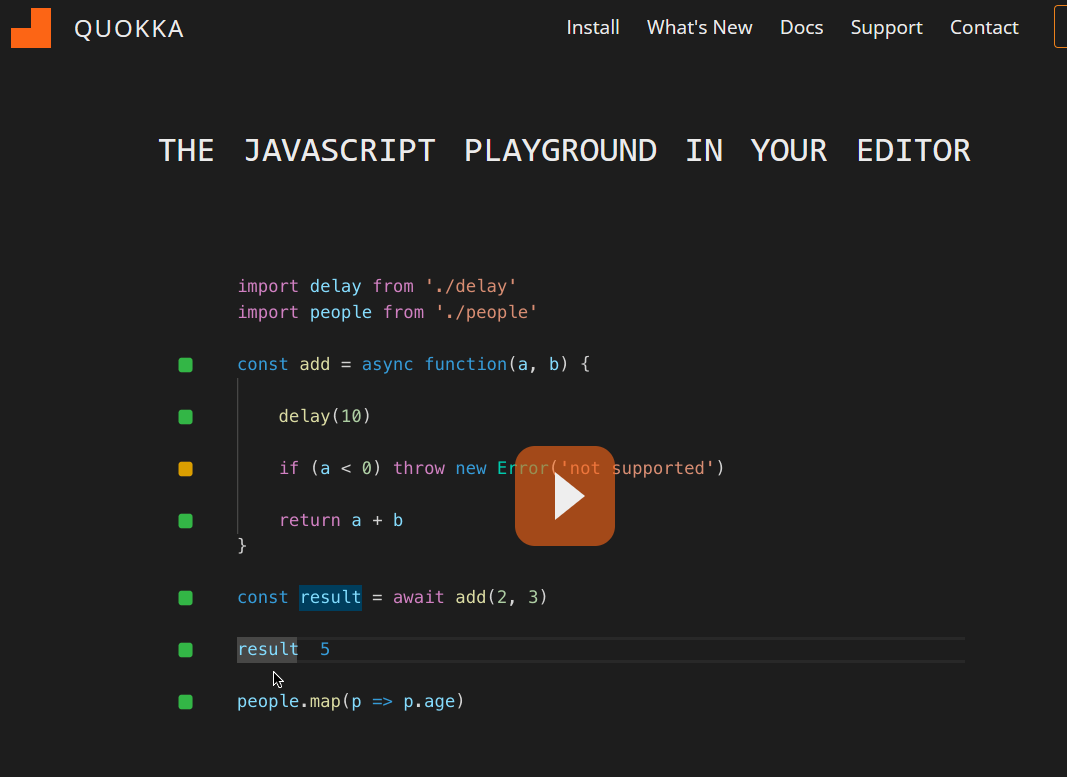Click the highlighted result variable in the code
Screen dimensions: 1067x777
[x=330, y=597]
